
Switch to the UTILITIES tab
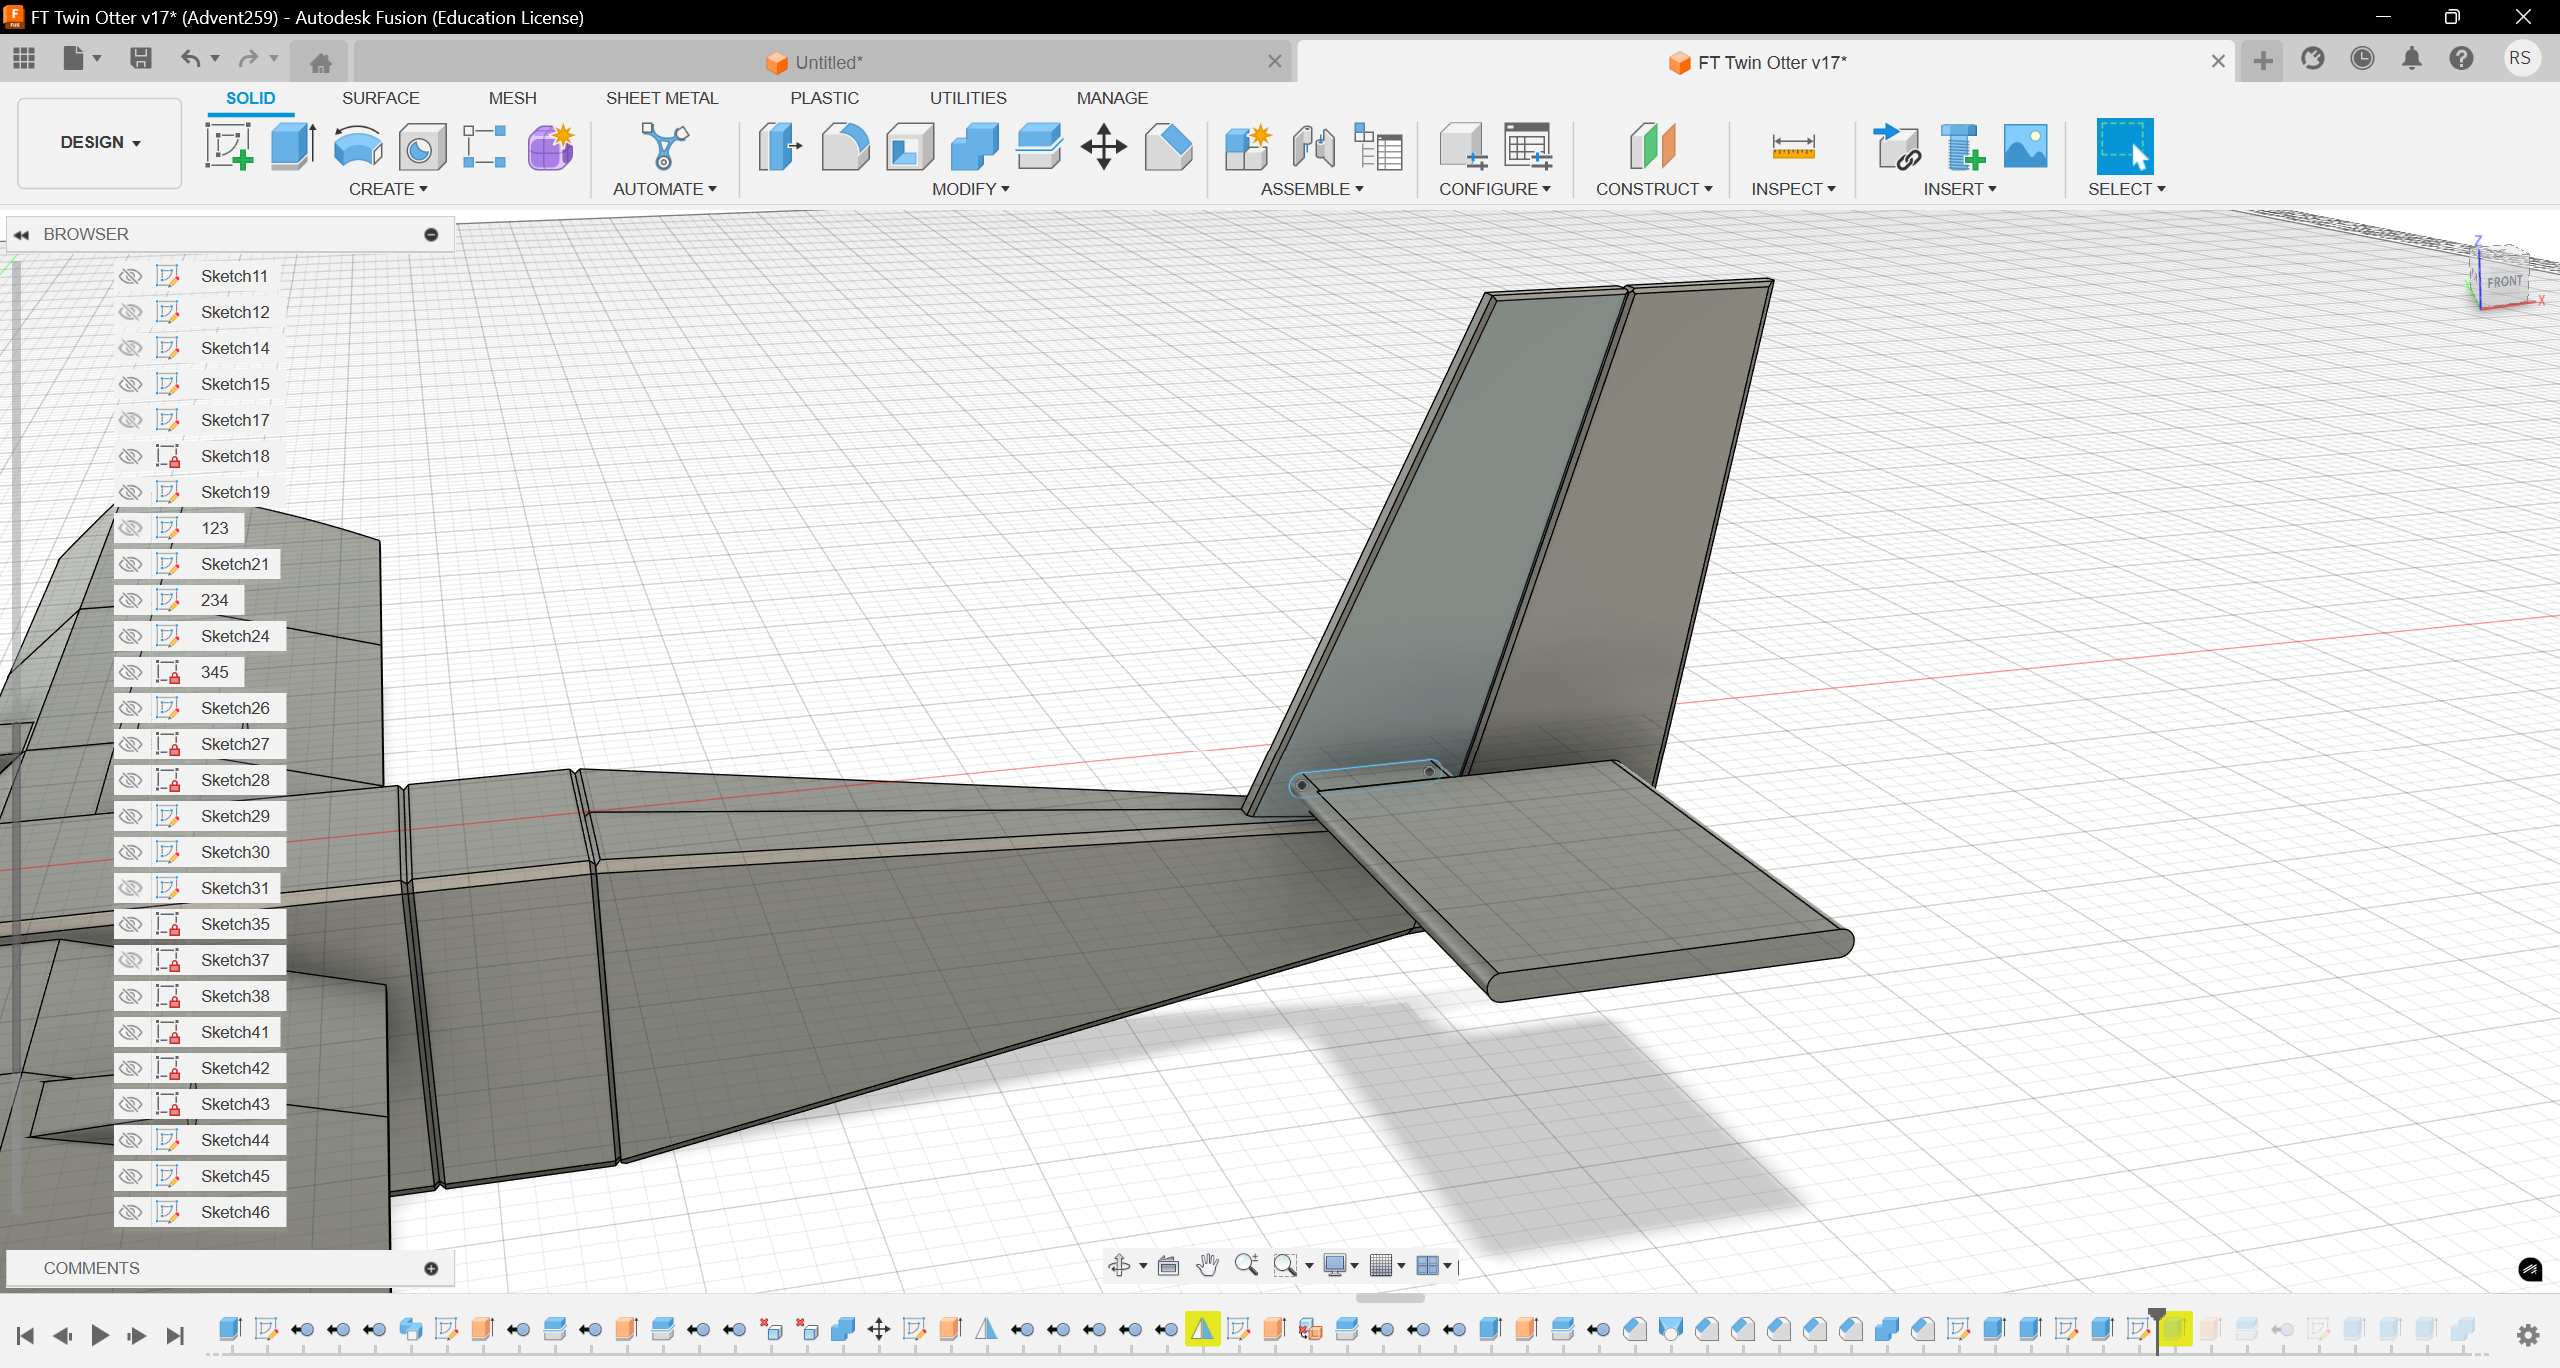click(x=968, y=98)
